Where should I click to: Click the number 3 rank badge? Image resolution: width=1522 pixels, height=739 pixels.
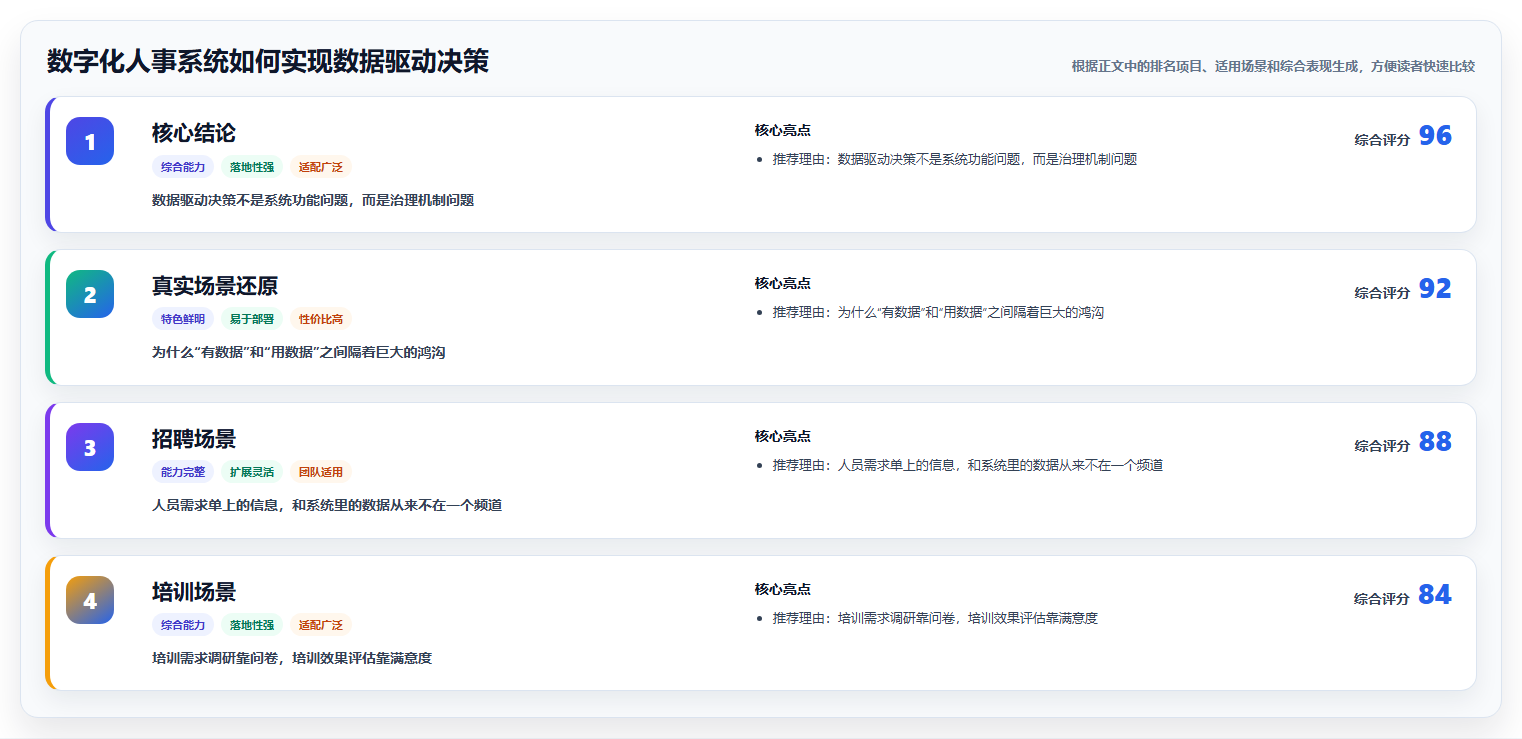[90, 447]
